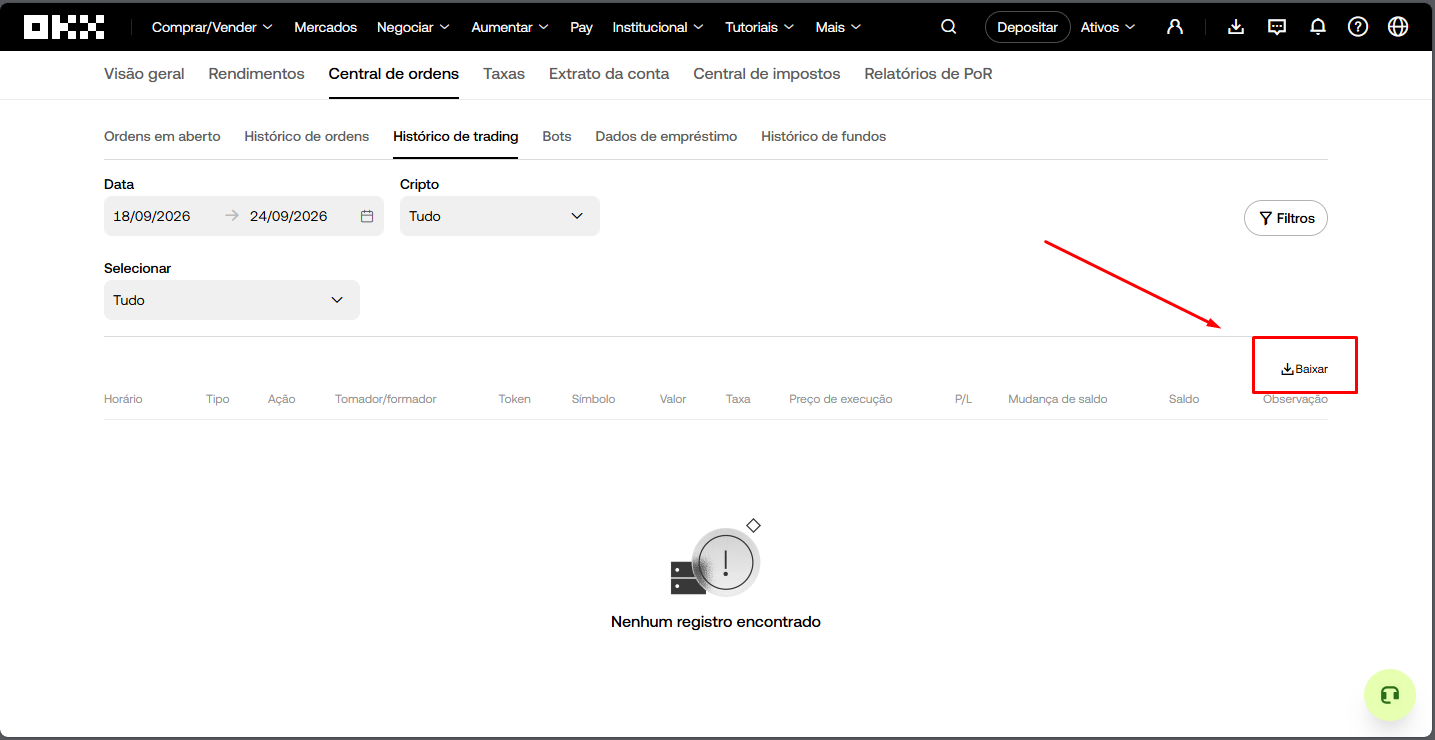The width and height of the screenshot is (1435, 740).
Task: Open the Dados de empréstimo subtab
Action: (666, 136)
